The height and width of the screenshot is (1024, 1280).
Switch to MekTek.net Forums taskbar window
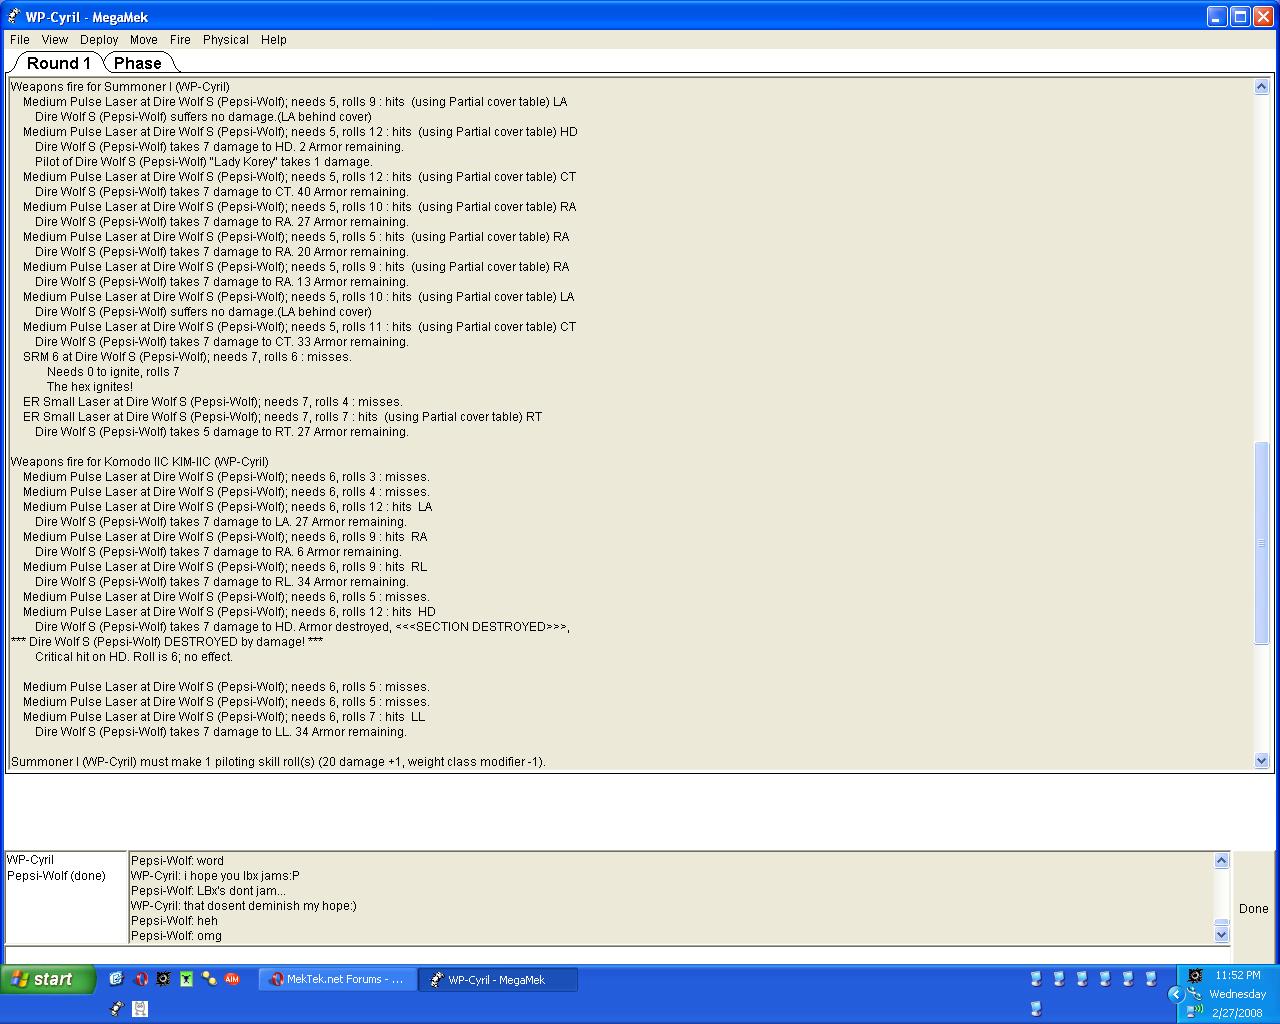point(337,980)
